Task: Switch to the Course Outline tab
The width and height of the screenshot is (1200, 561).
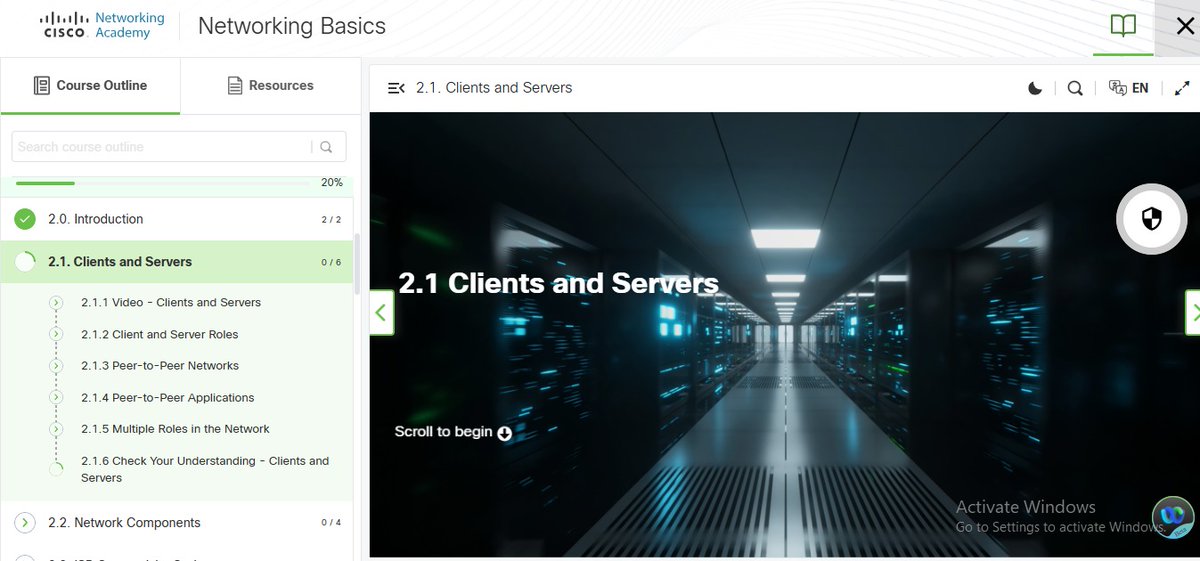Action: 90,86
